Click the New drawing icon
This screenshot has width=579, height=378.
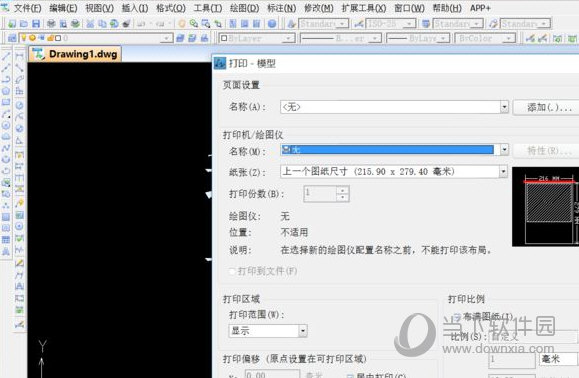click(12, 24)
